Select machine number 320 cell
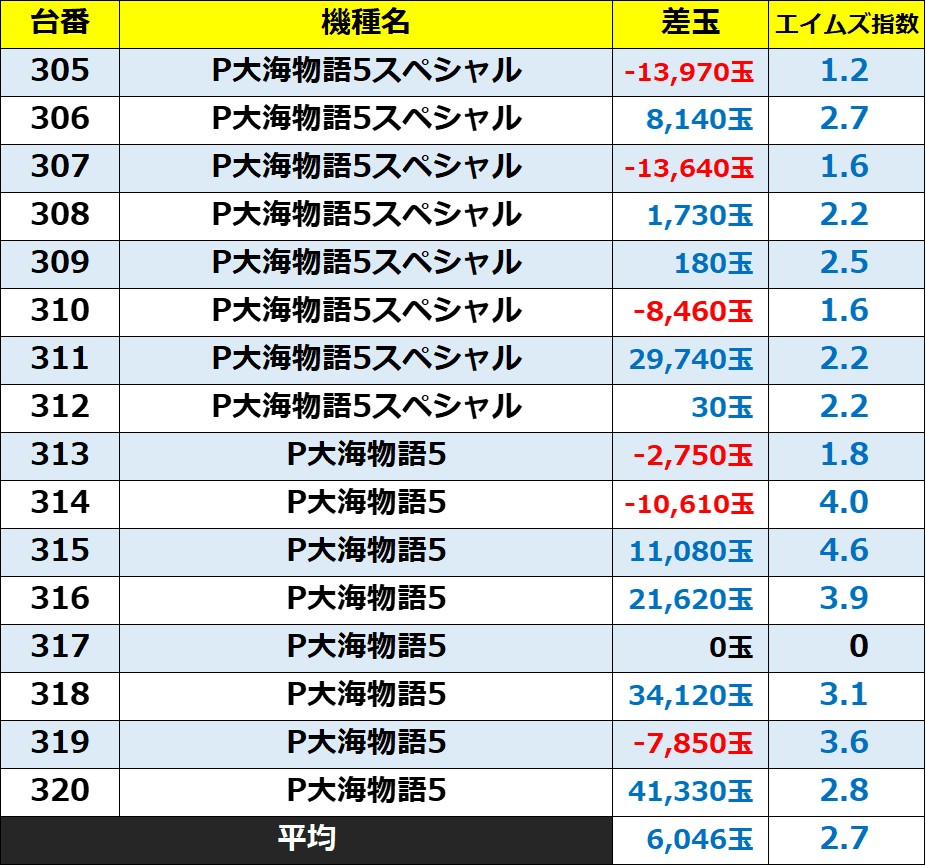 point(60,791)
